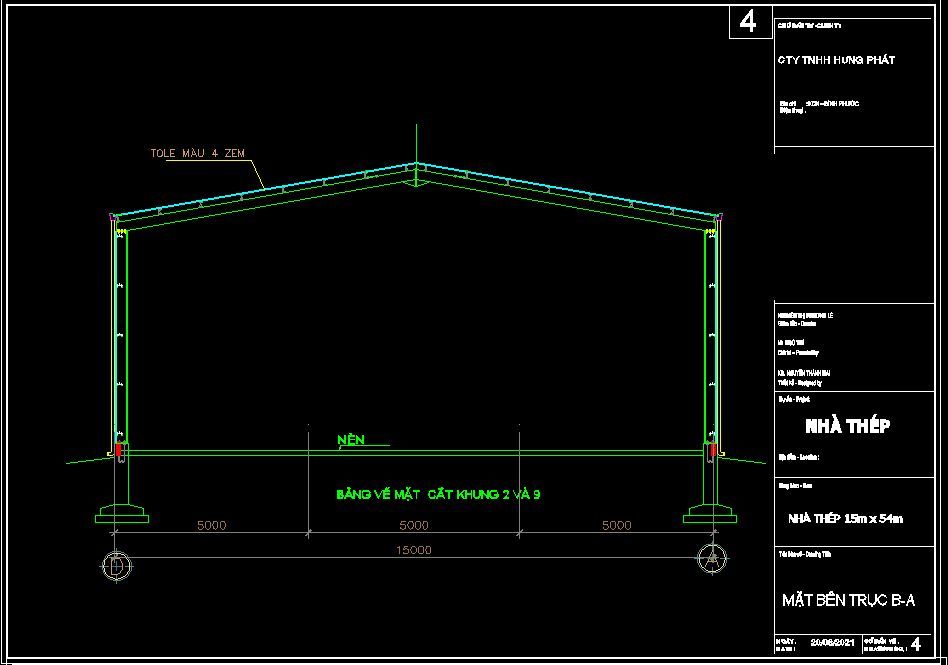Pick the red base plate at right column
Image resolution: width=948 pixels, height=665 pixels.
(x=713, y=452)
